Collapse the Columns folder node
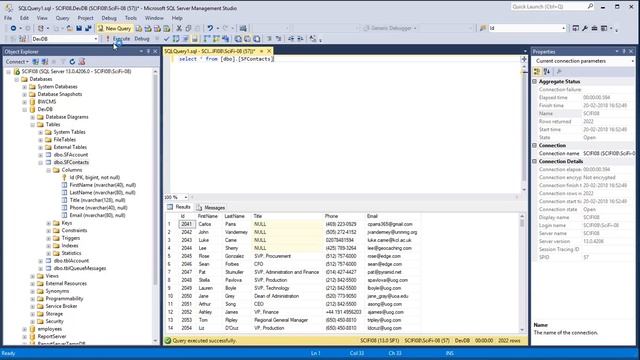Image resolution: width=640 pixels, height=360 pixels. pos(49,170)
